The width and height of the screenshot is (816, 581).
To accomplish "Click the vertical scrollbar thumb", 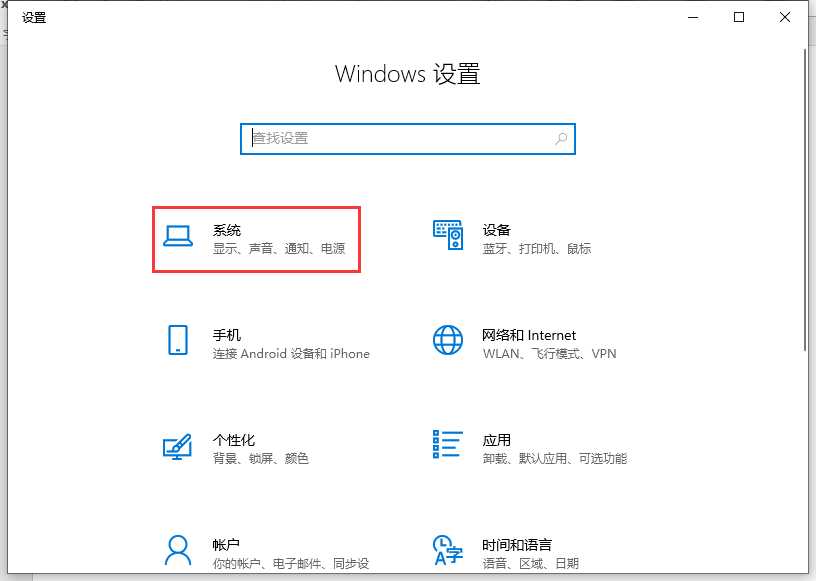I will 805,200.
